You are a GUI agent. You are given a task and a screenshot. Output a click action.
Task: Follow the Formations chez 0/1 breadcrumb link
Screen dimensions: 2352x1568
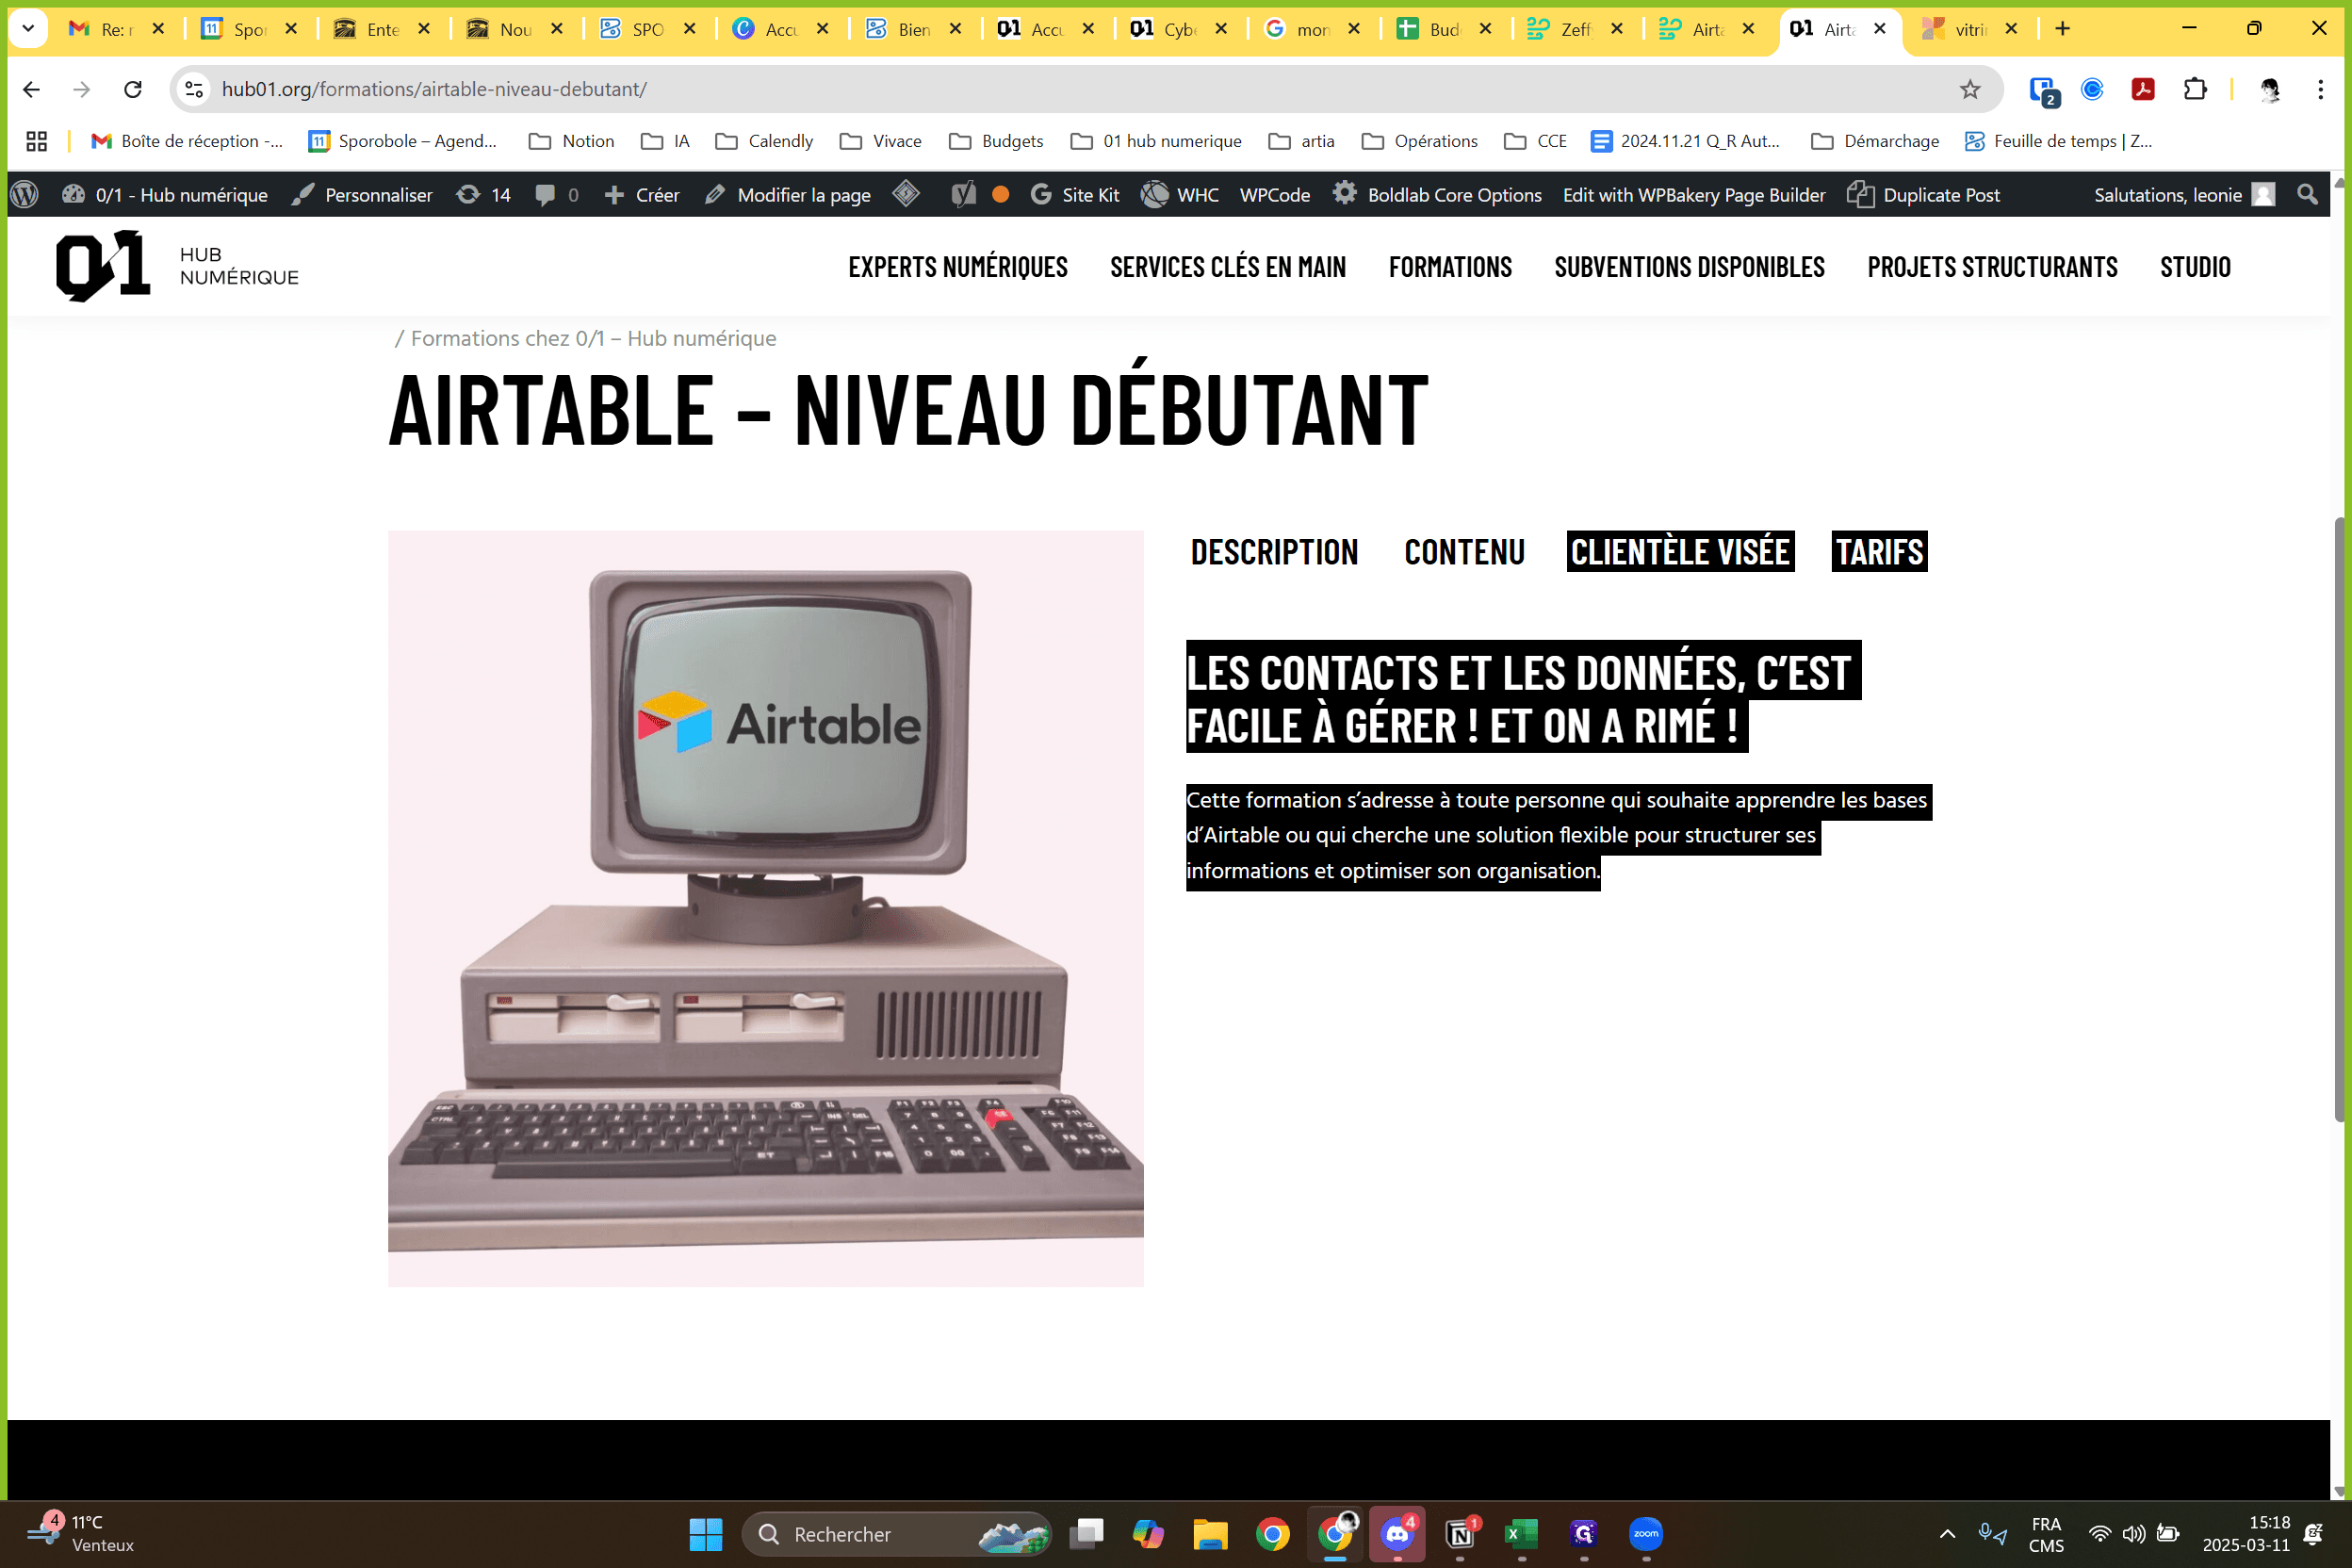pos(593,339)
